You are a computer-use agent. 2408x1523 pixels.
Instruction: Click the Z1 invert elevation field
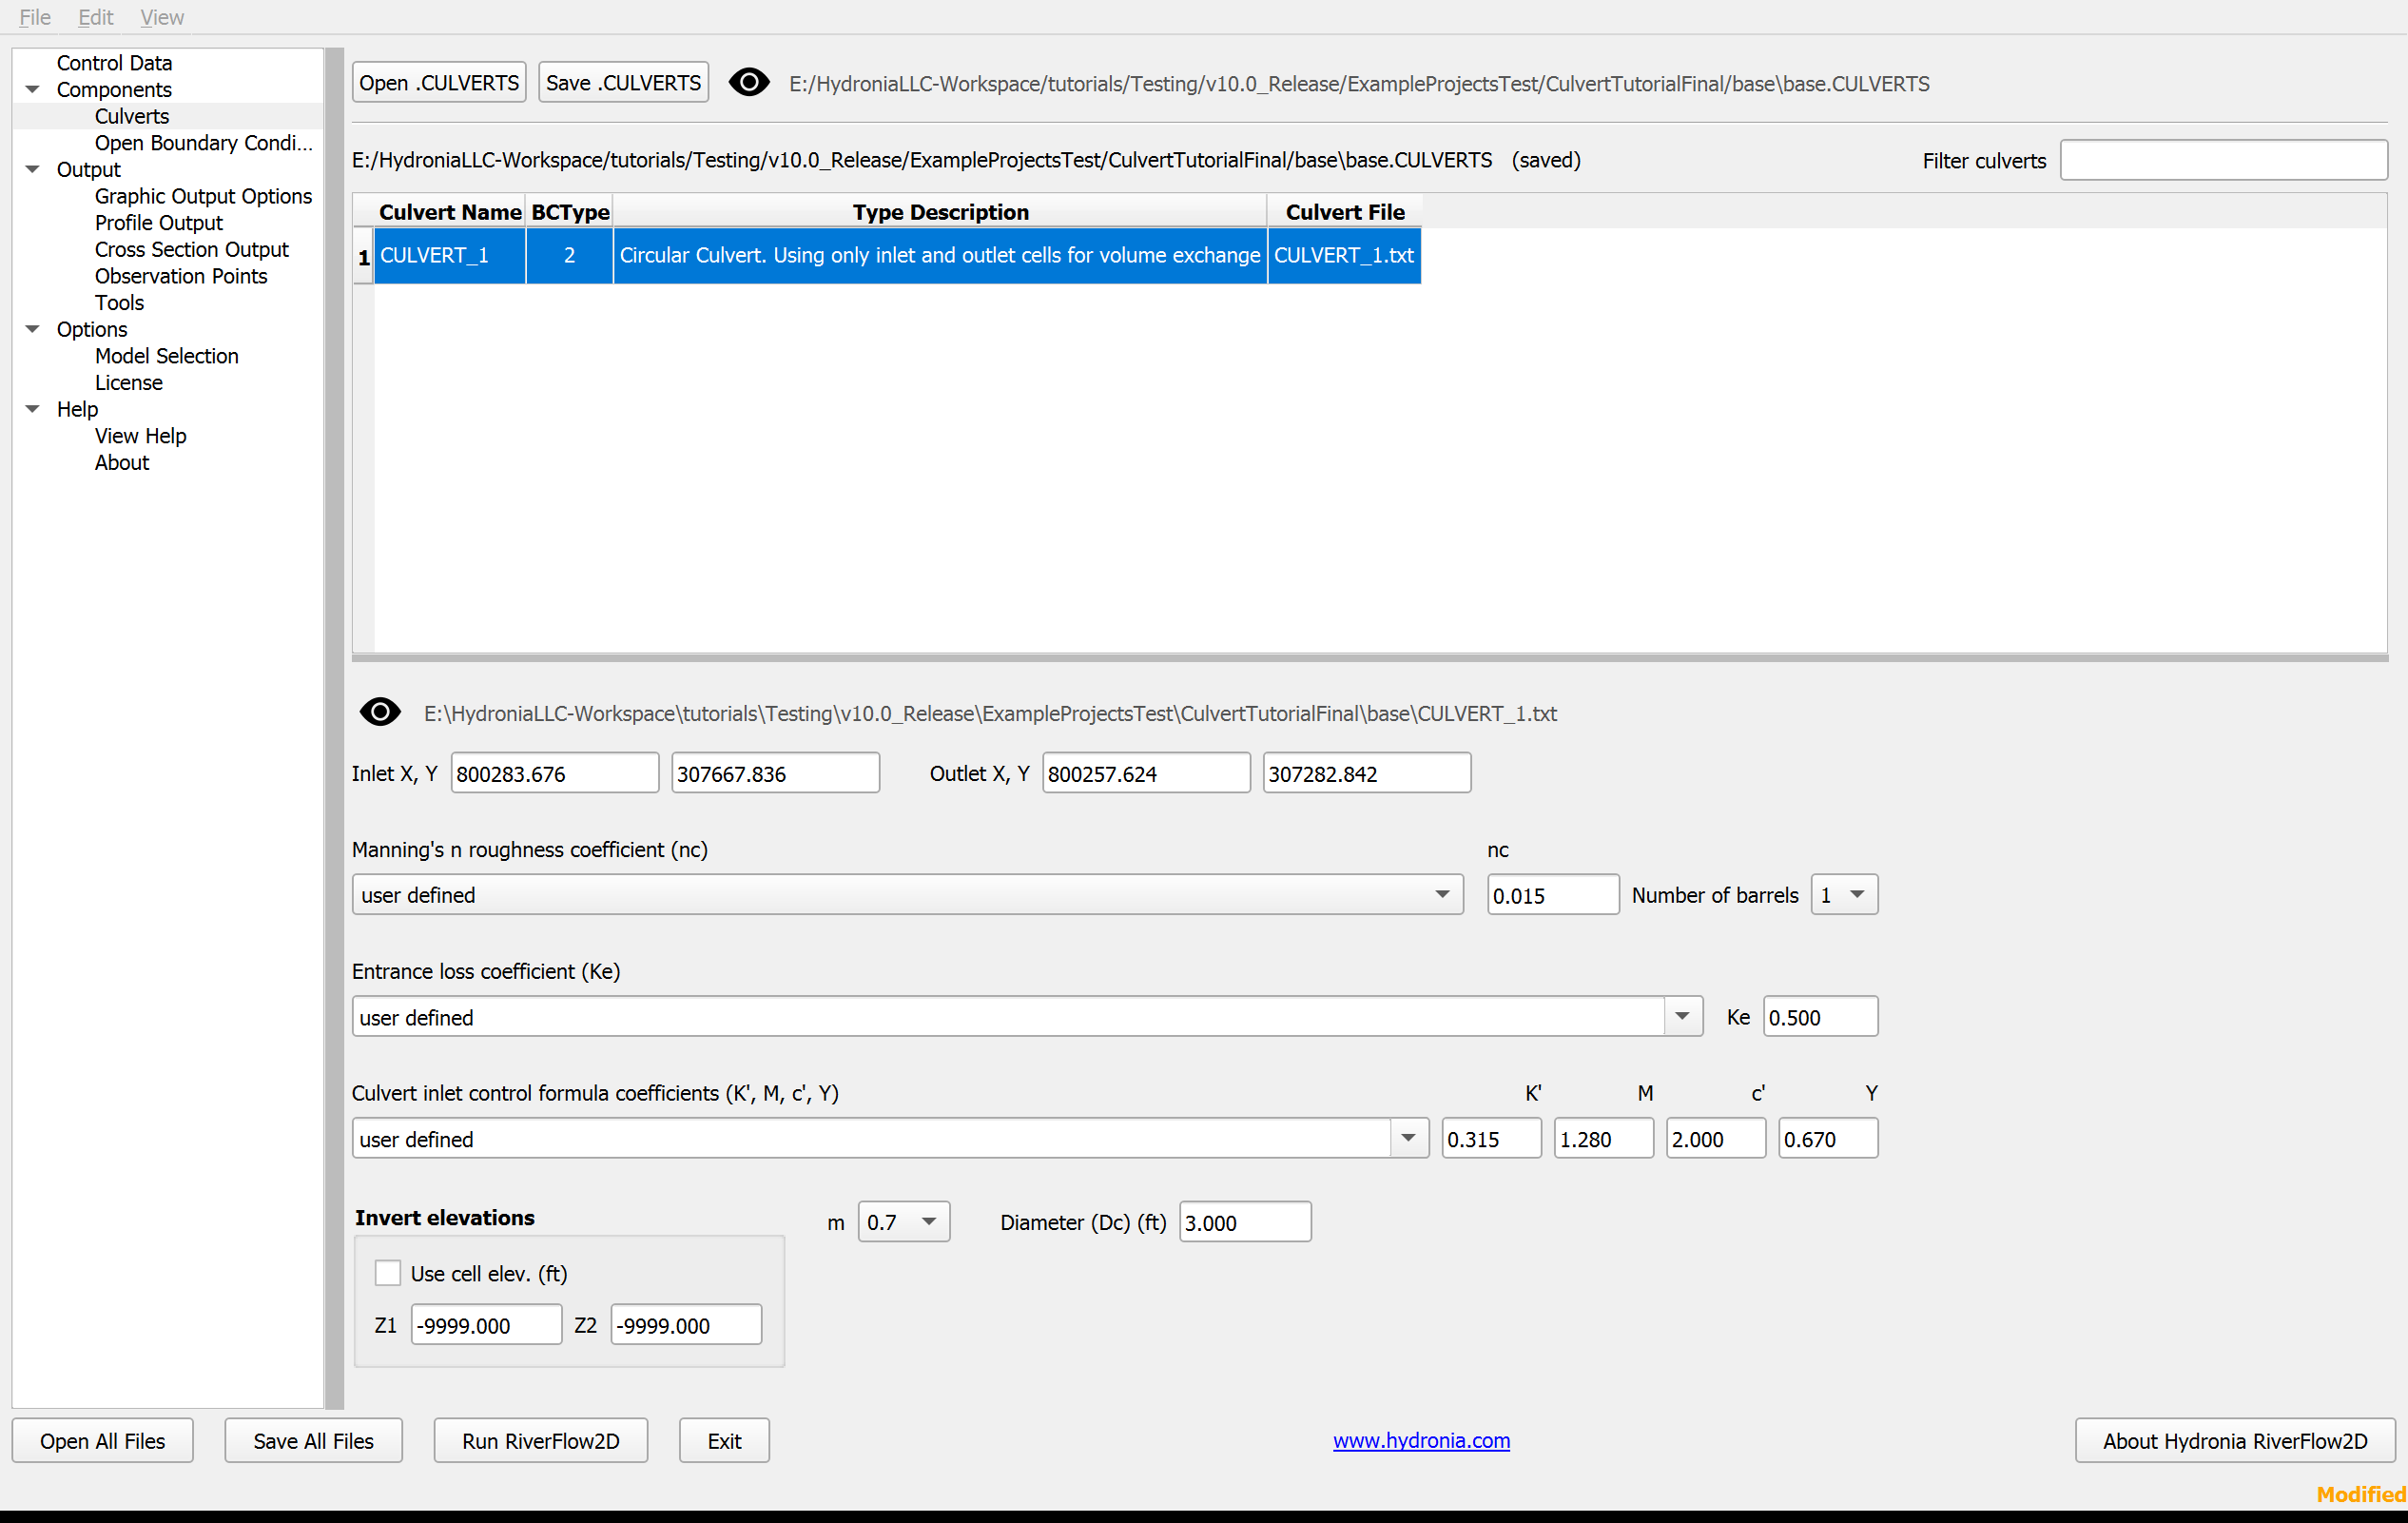coord(486,1325)
